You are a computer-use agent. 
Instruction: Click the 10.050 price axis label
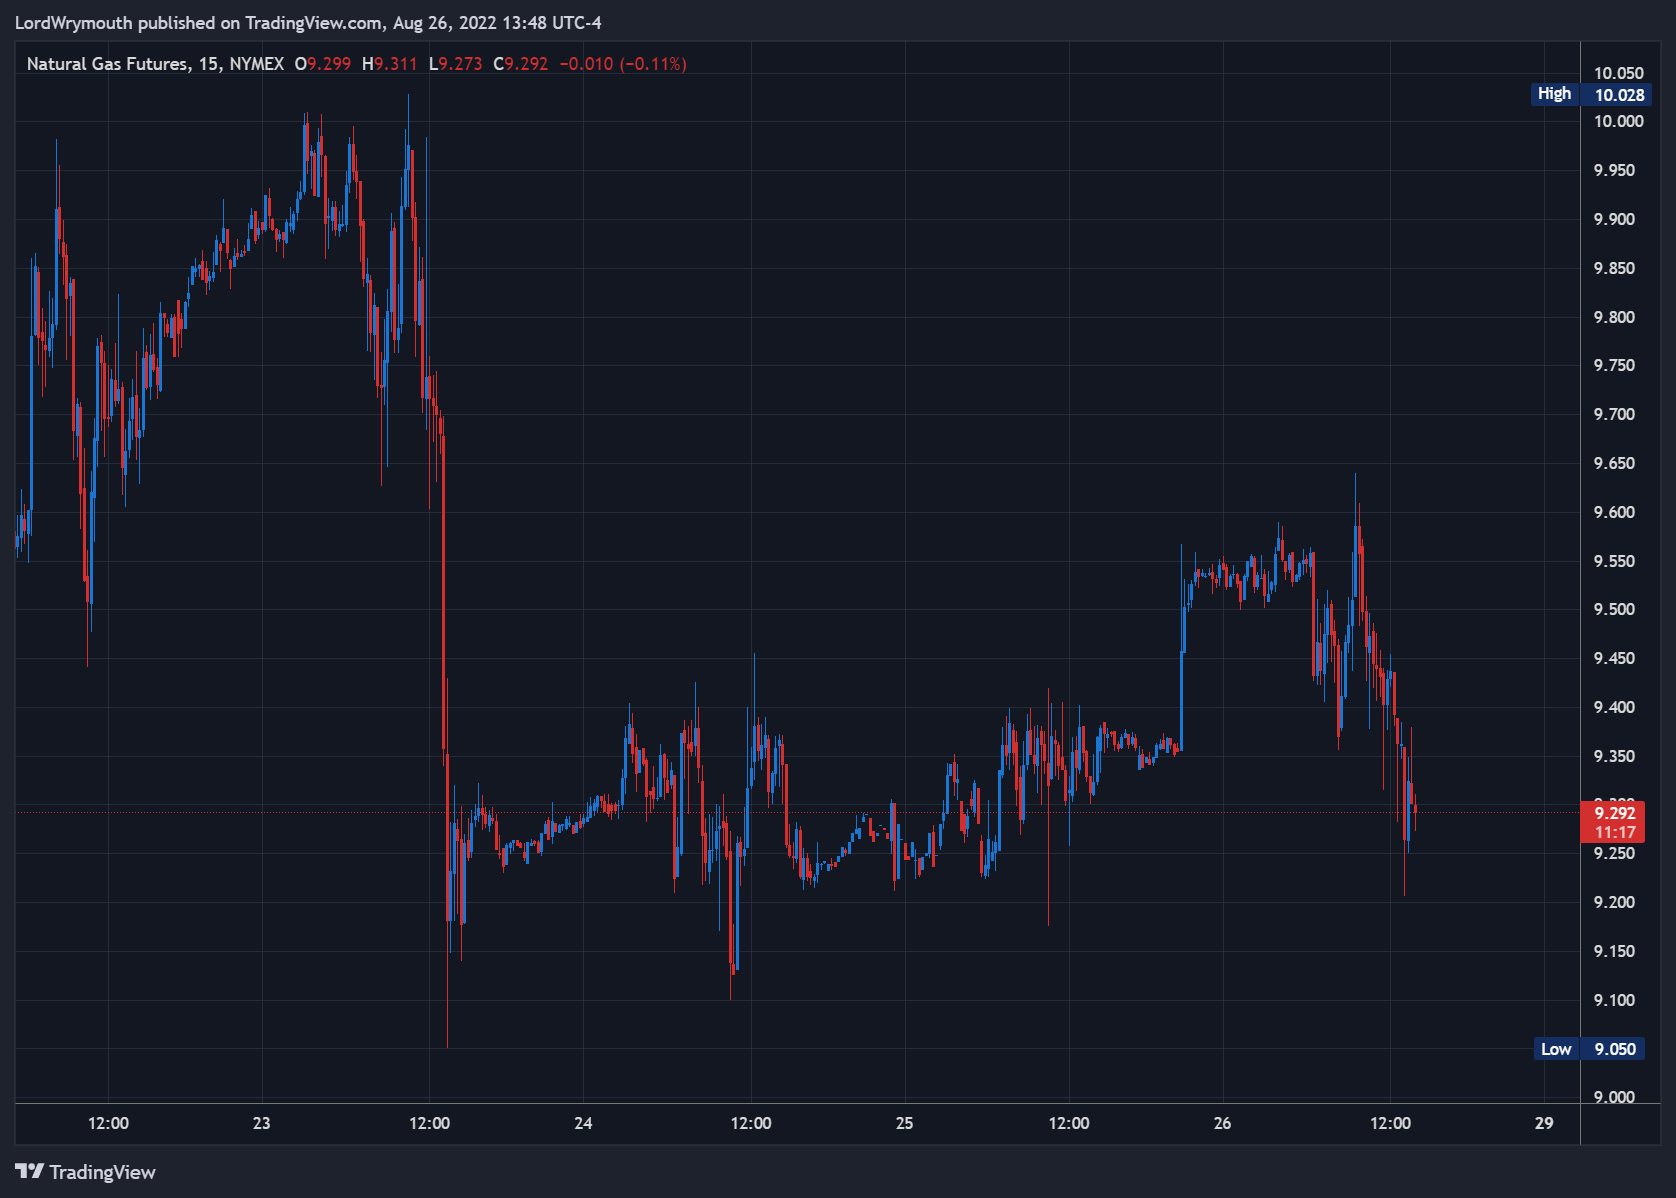coord(1618,73)
